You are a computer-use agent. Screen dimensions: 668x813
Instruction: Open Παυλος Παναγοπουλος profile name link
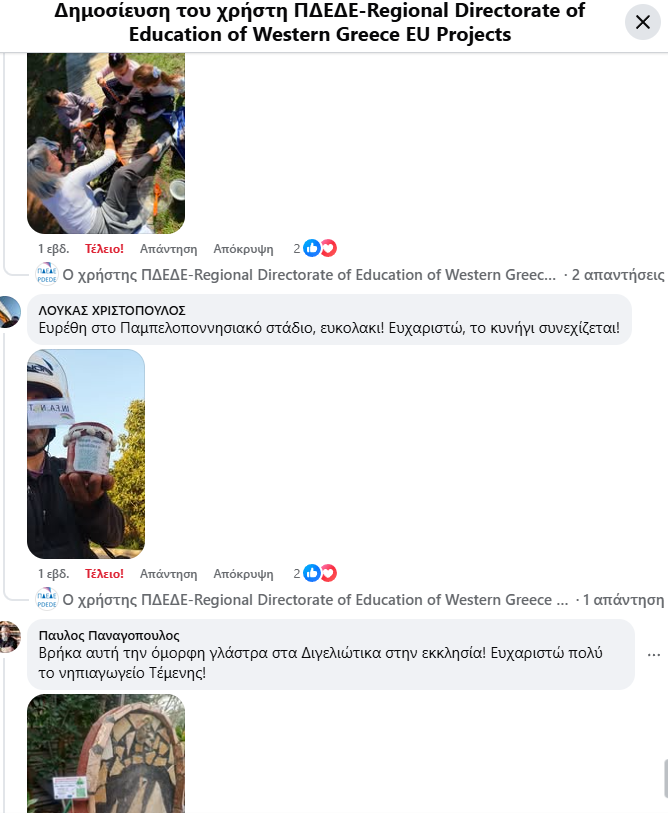109,636
